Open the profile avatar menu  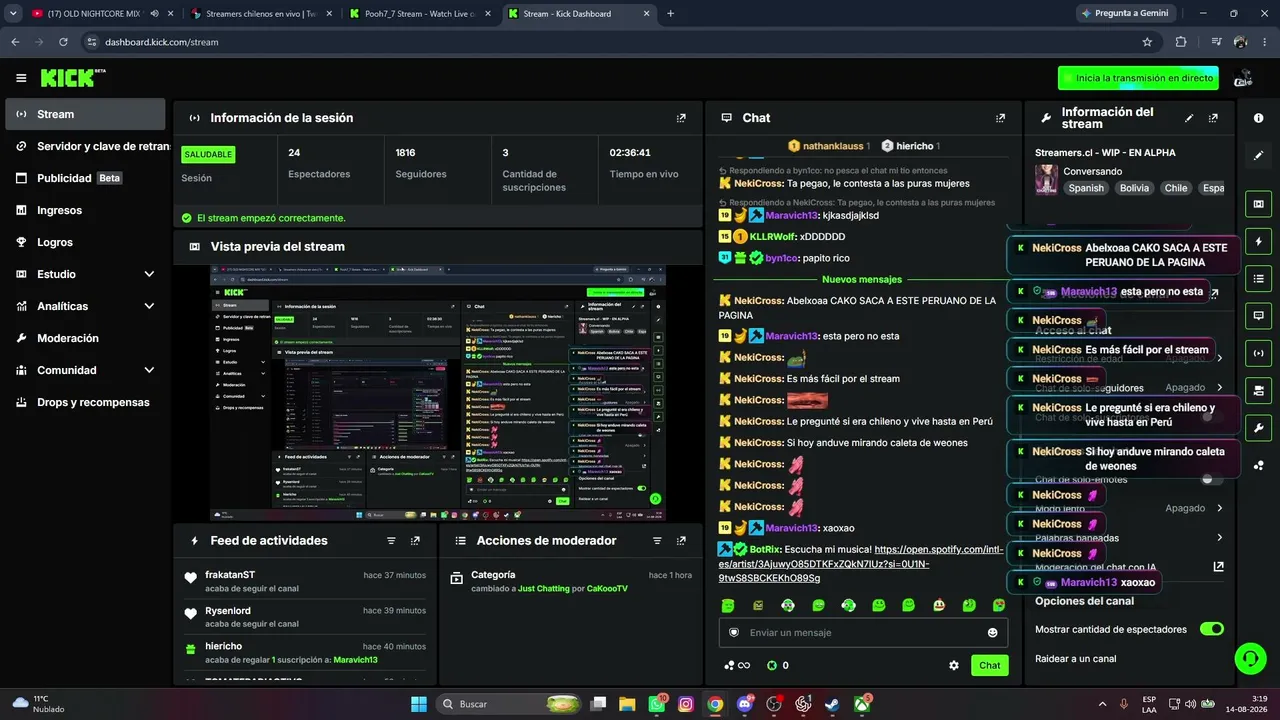pyautogui.click(x=1244, y=78)
